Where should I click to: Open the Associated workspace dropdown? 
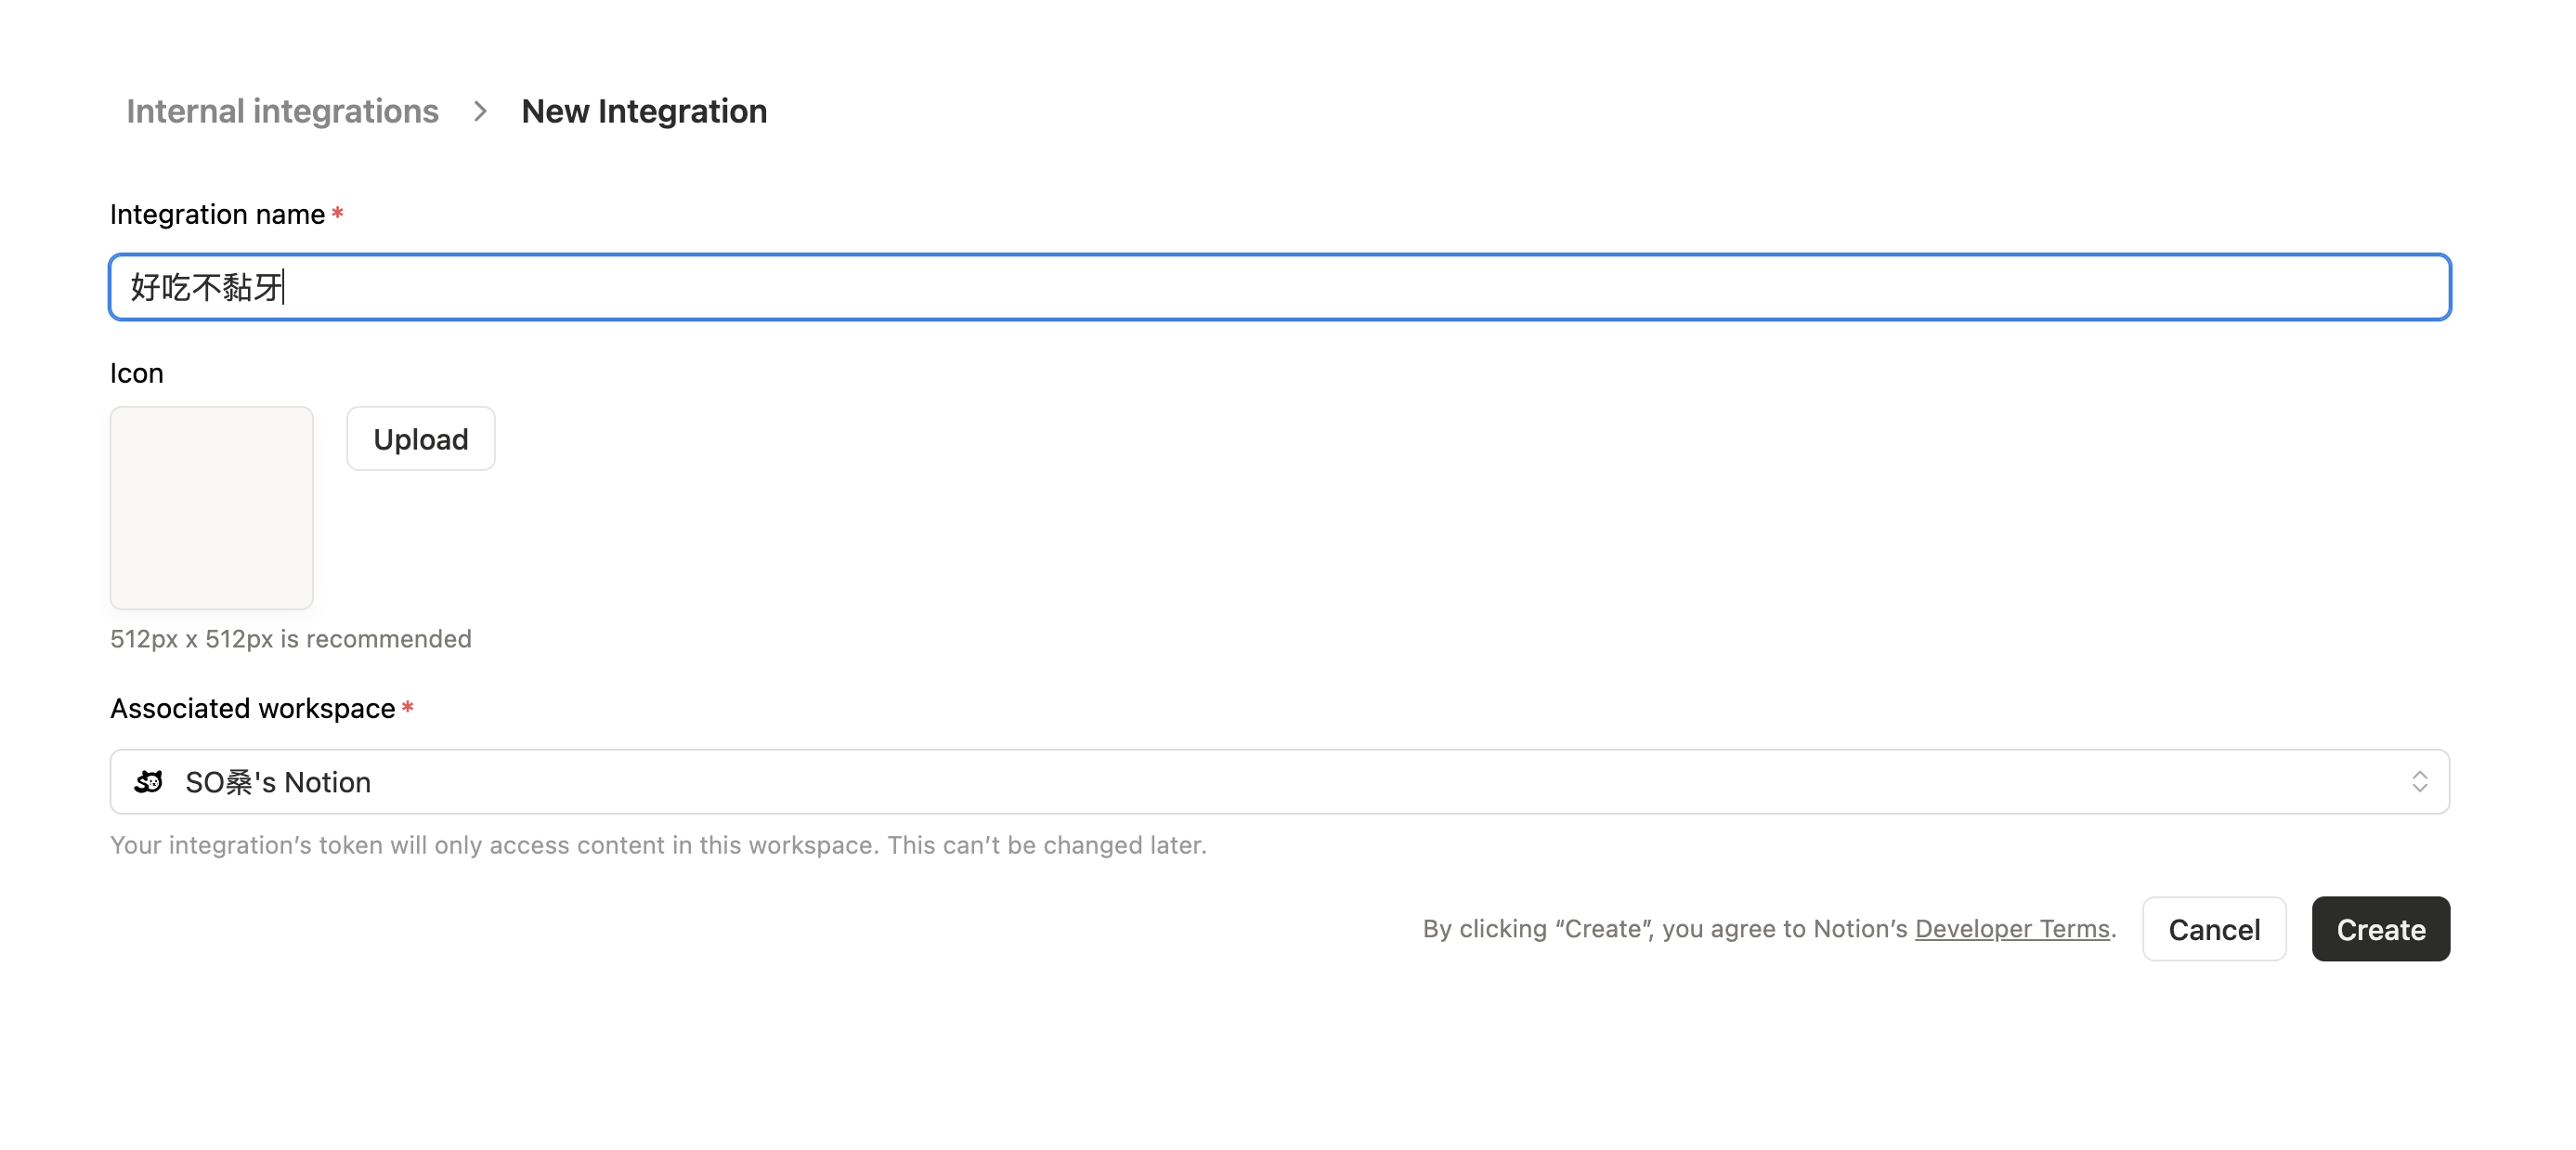1278,781
